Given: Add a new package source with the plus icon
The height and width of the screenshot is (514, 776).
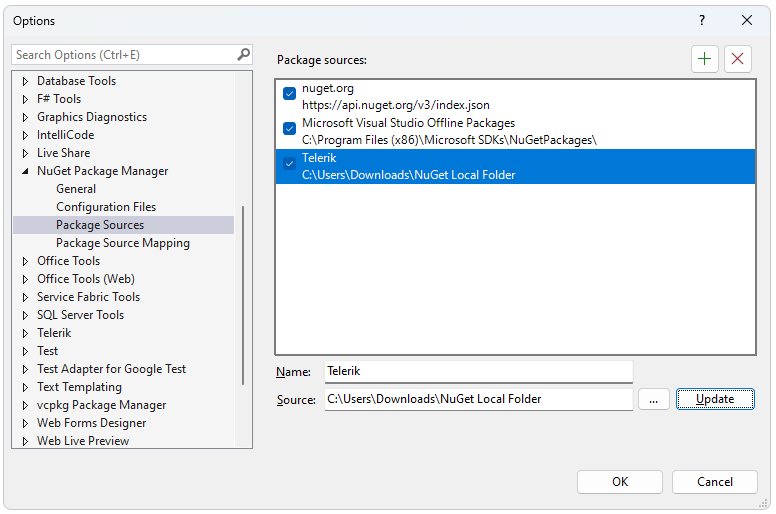Looking at the screenshot, I should pos(704,59).
